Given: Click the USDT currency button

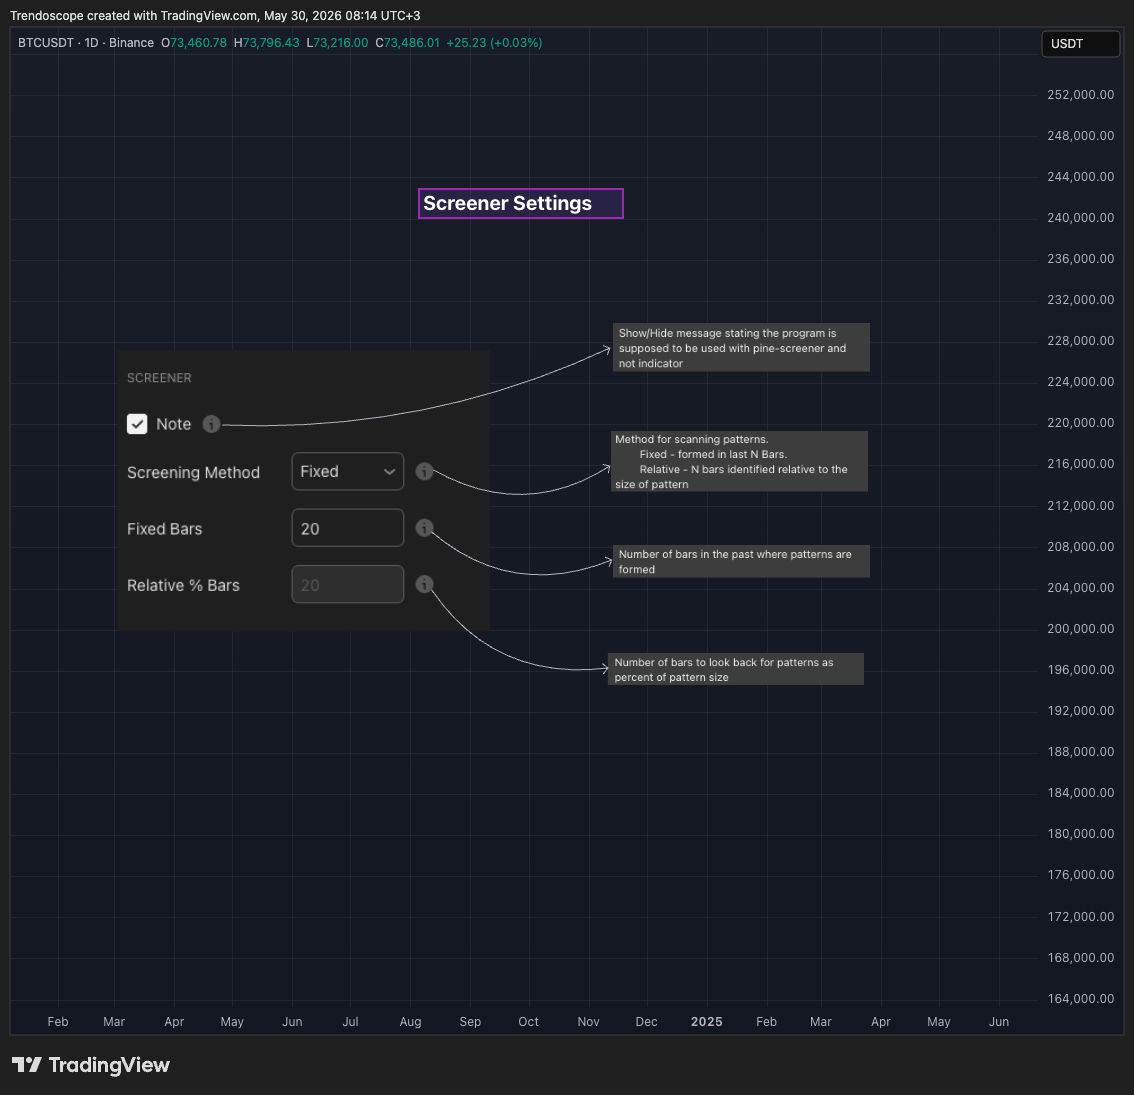Looking at the screenshot, I should click(1080, 44).
